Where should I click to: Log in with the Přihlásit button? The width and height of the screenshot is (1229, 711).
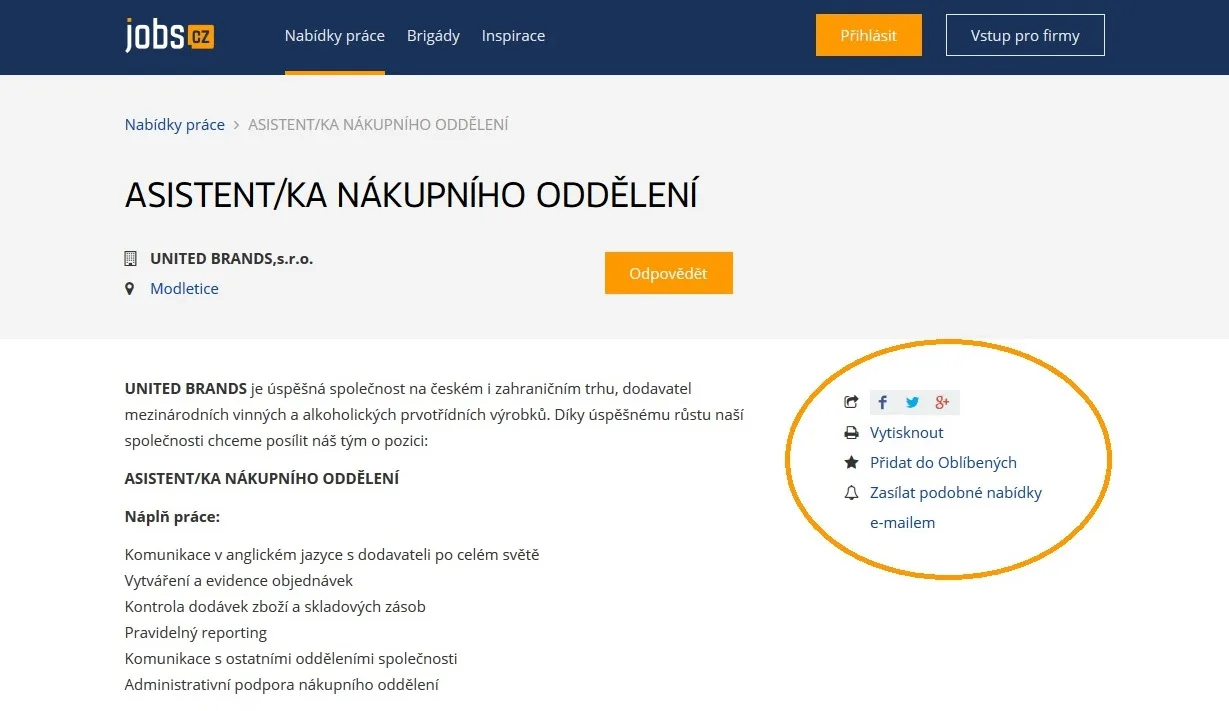(x=868, y=35)
